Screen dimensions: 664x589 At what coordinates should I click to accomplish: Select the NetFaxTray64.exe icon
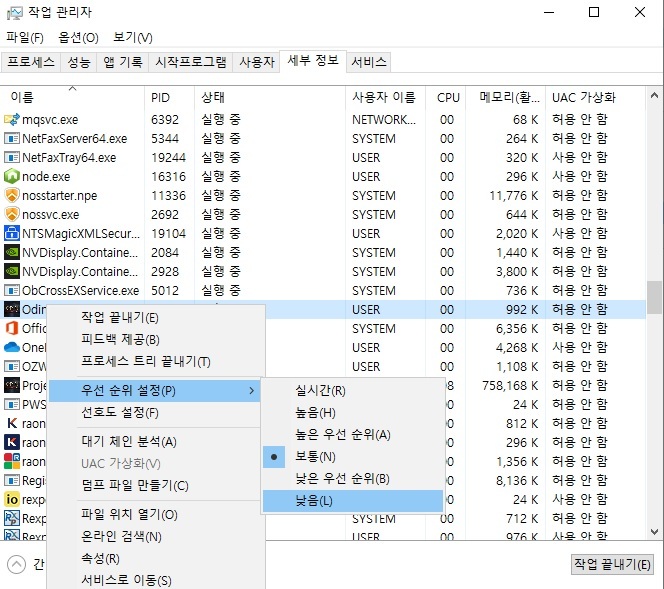click(12, 158)
